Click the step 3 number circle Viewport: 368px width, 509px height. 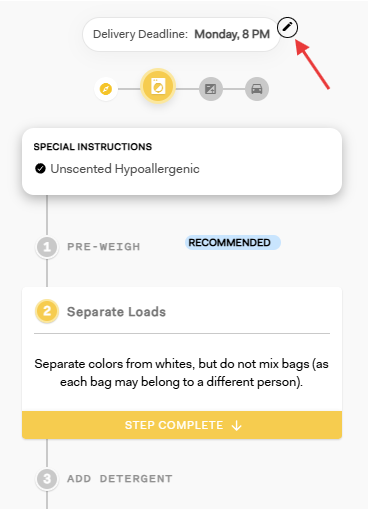click(47, 479)
